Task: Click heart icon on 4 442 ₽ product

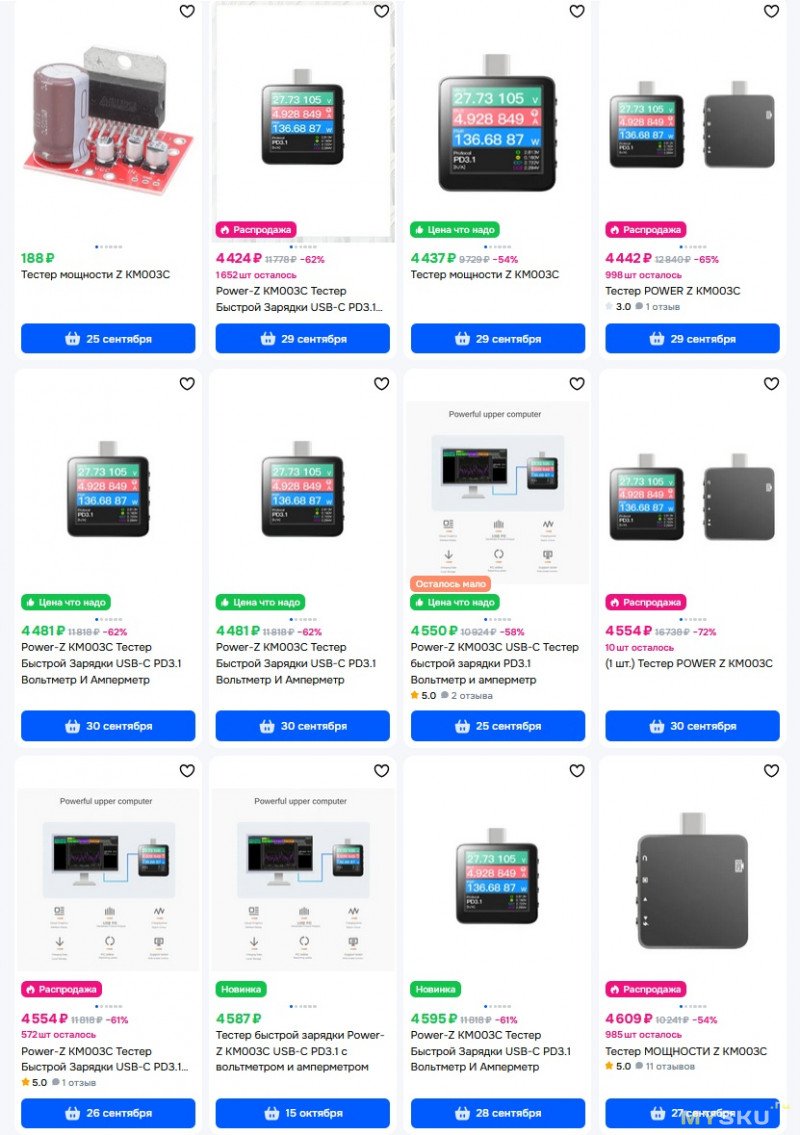Action: click(771, 11)
